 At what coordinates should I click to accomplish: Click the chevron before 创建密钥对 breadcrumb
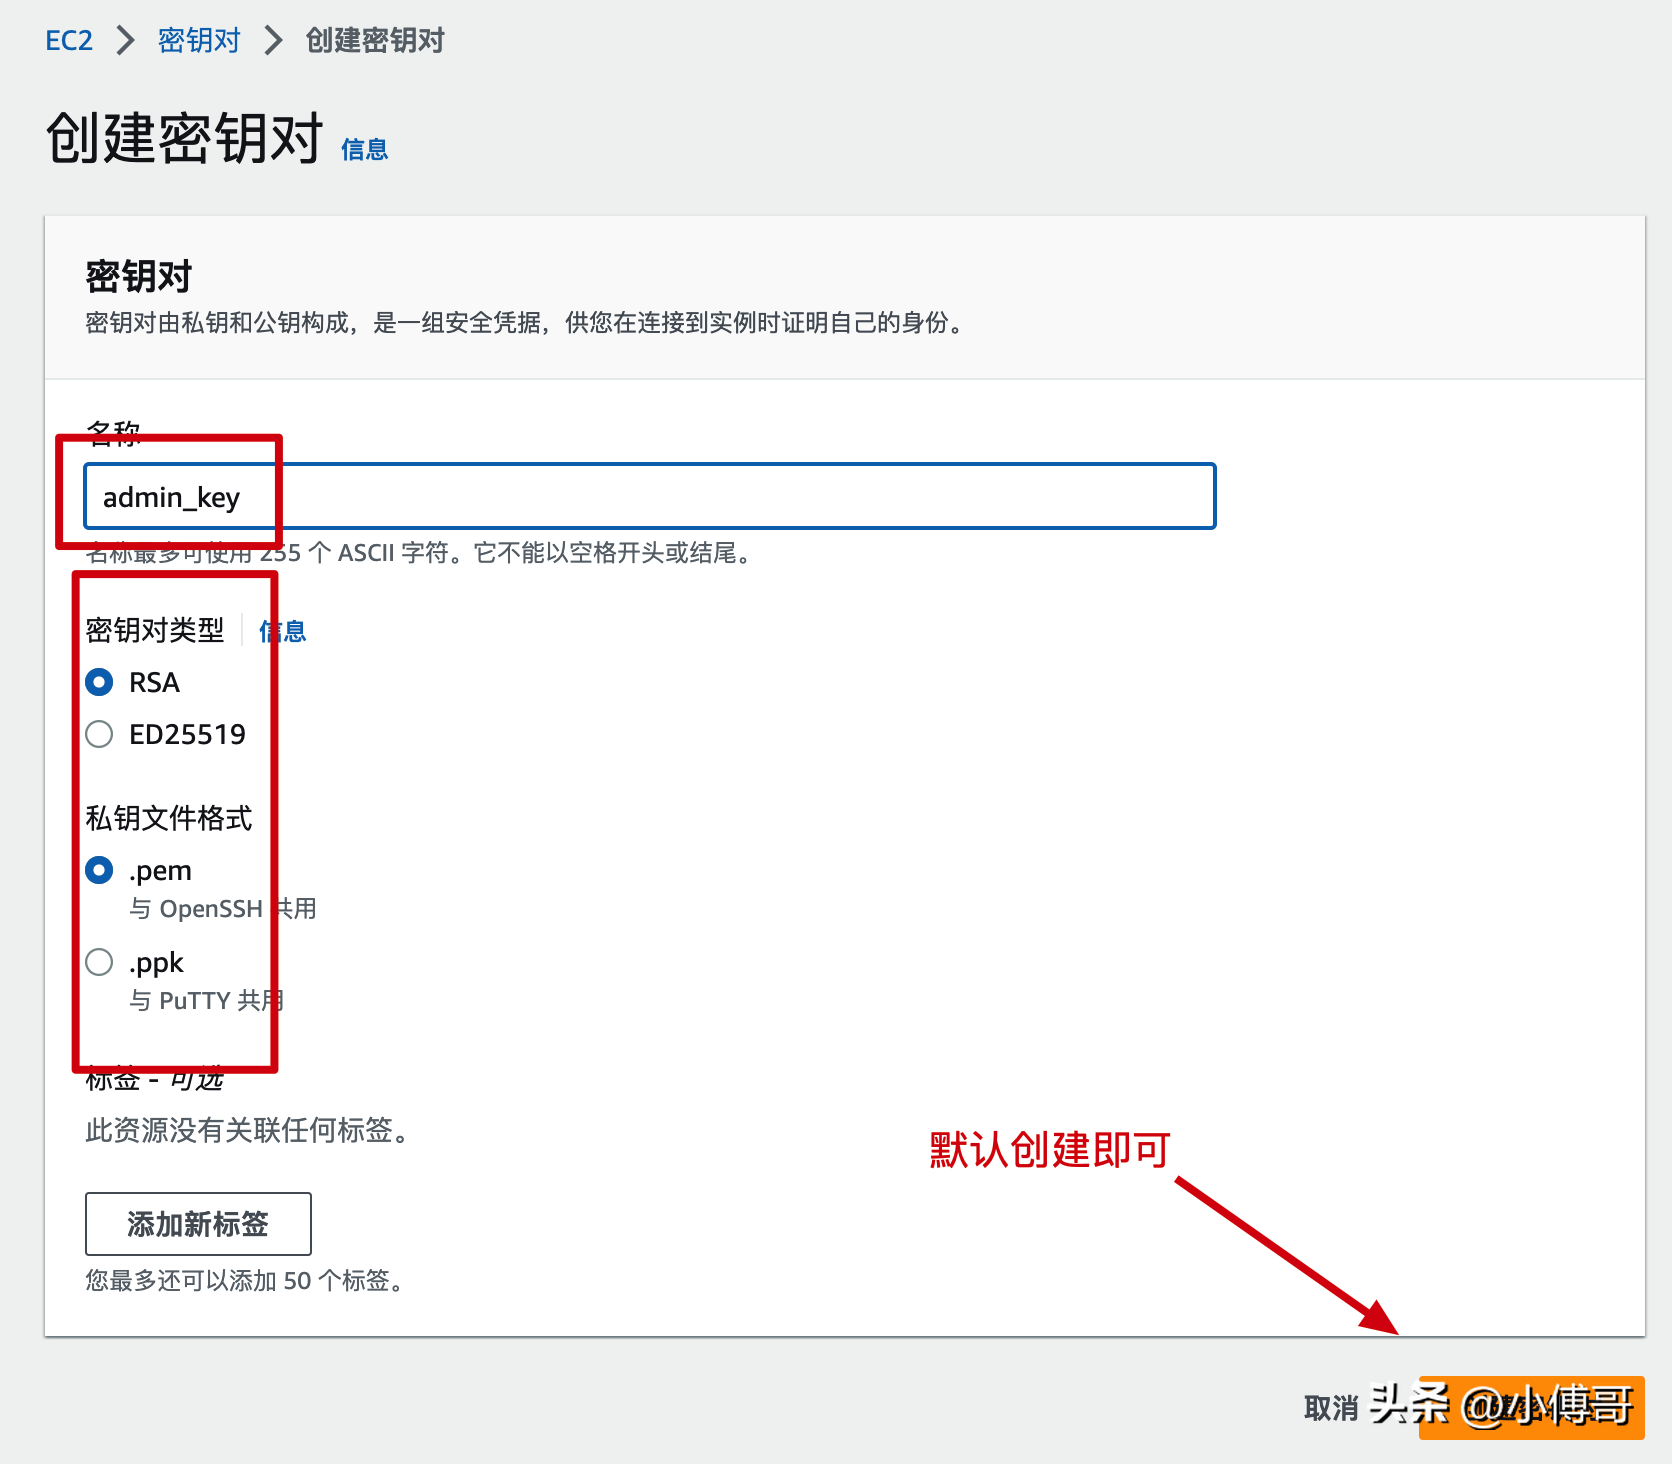(273, 41)
